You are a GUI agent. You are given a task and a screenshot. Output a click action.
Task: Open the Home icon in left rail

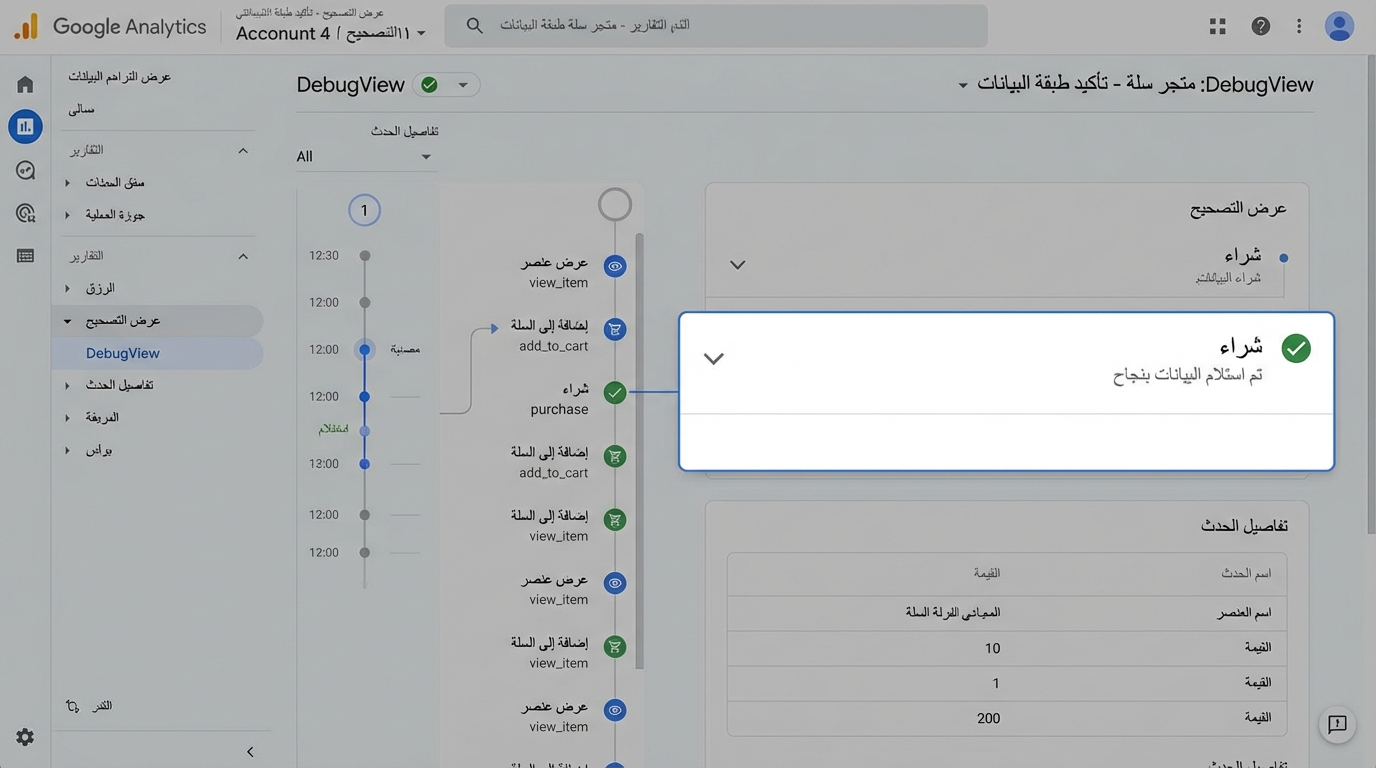click(x=25, y=85)
